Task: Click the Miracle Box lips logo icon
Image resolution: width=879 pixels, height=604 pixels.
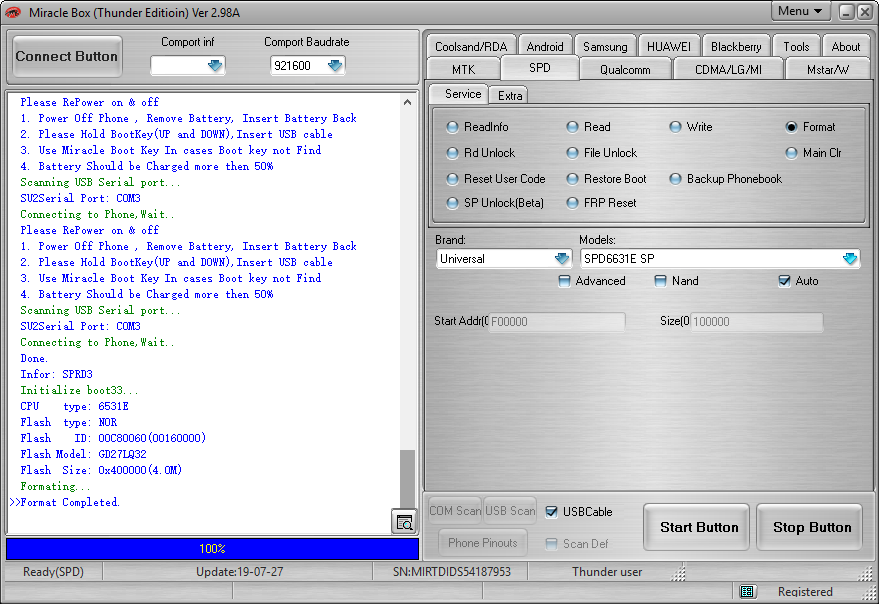Action: click(13, 12)
